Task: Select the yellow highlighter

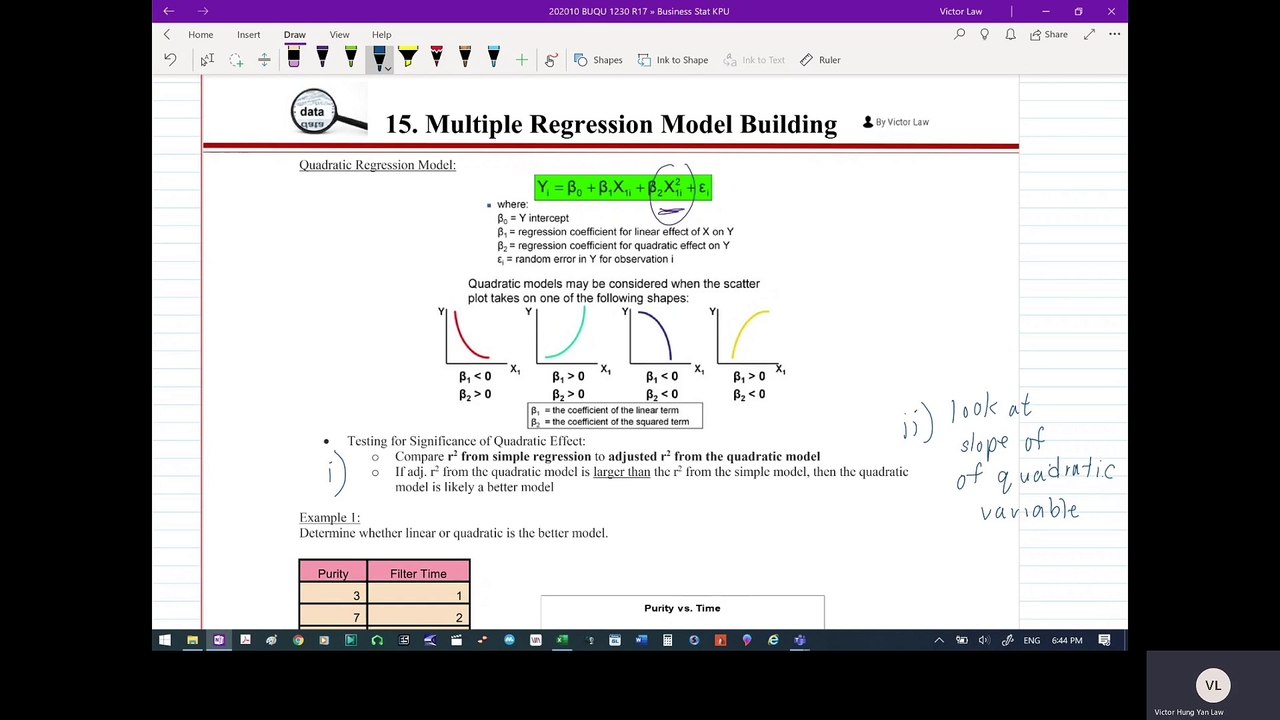Action: coord(408,59)
